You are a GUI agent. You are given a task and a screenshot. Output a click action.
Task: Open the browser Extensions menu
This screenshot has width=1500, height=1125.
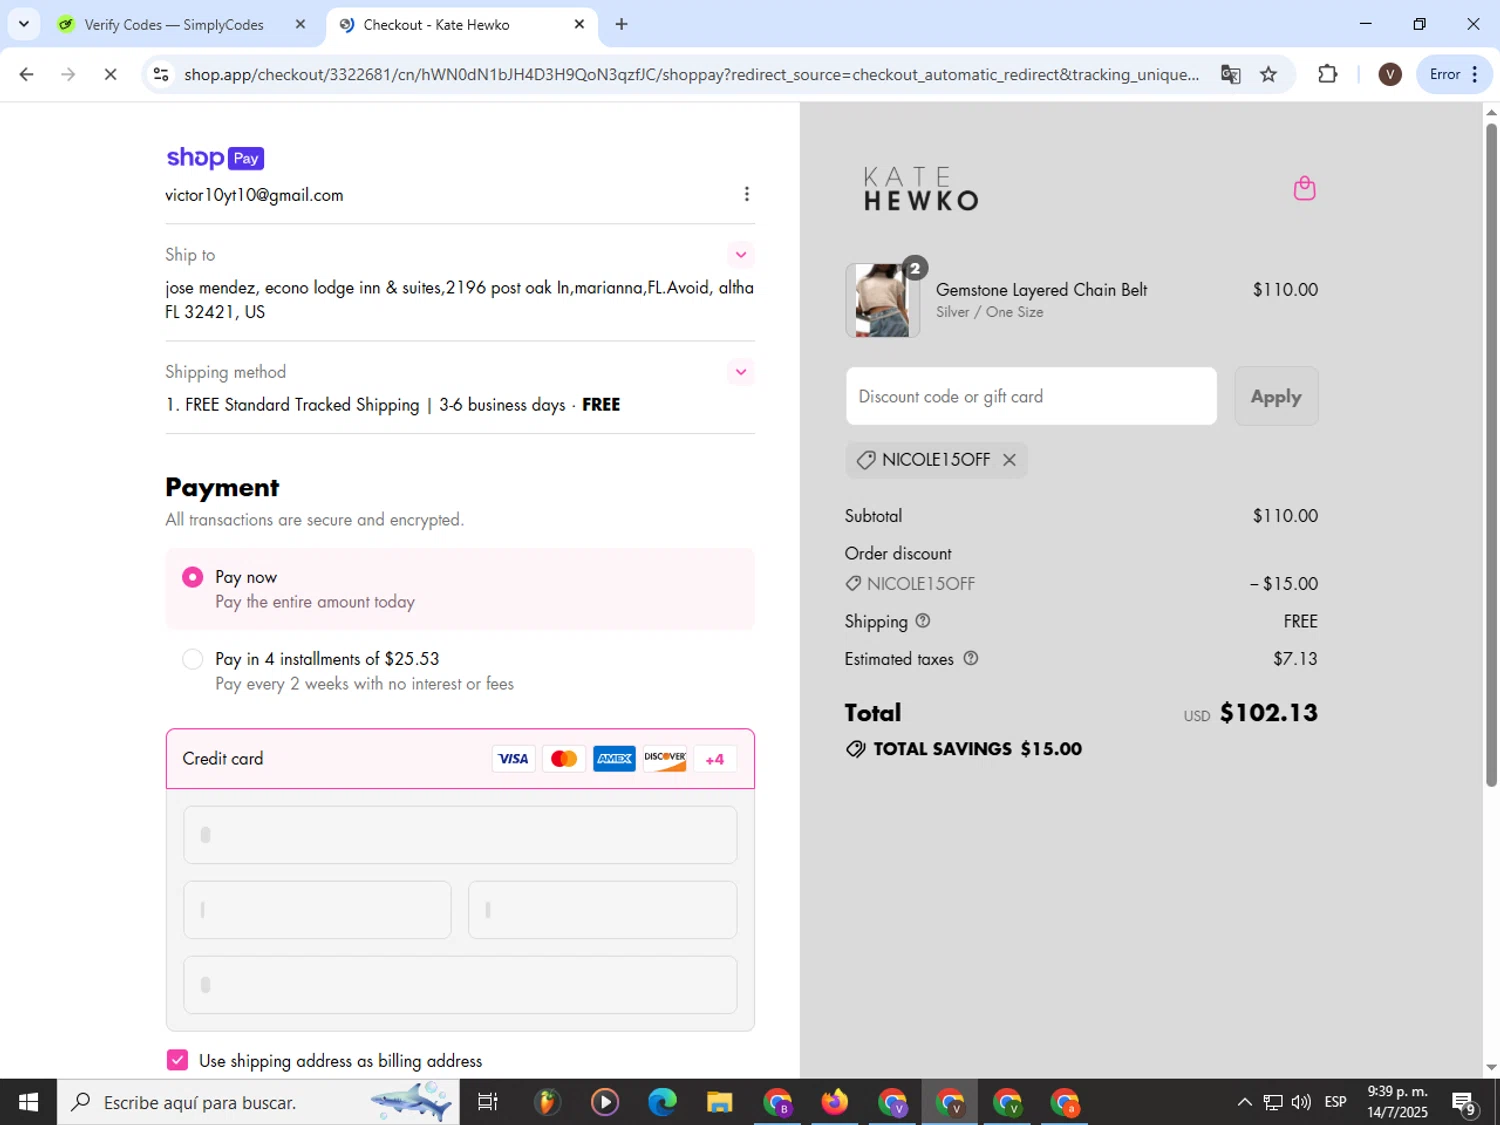click(x=1327, y=74)
